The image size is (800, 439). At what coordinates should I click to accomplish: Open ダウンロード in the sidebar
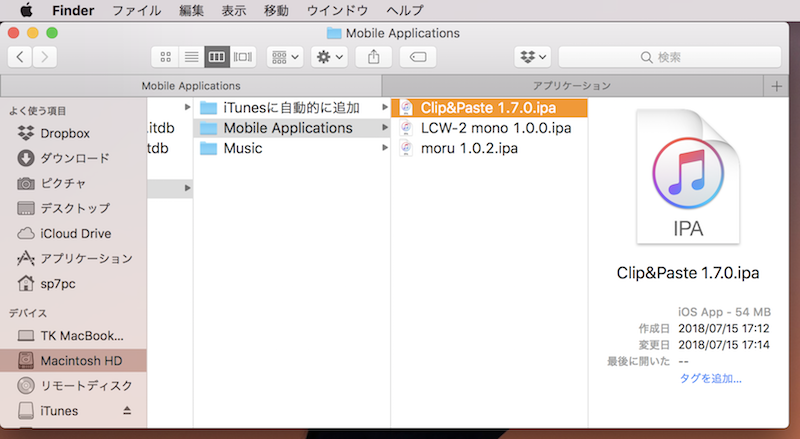click(x=75, y=158)
